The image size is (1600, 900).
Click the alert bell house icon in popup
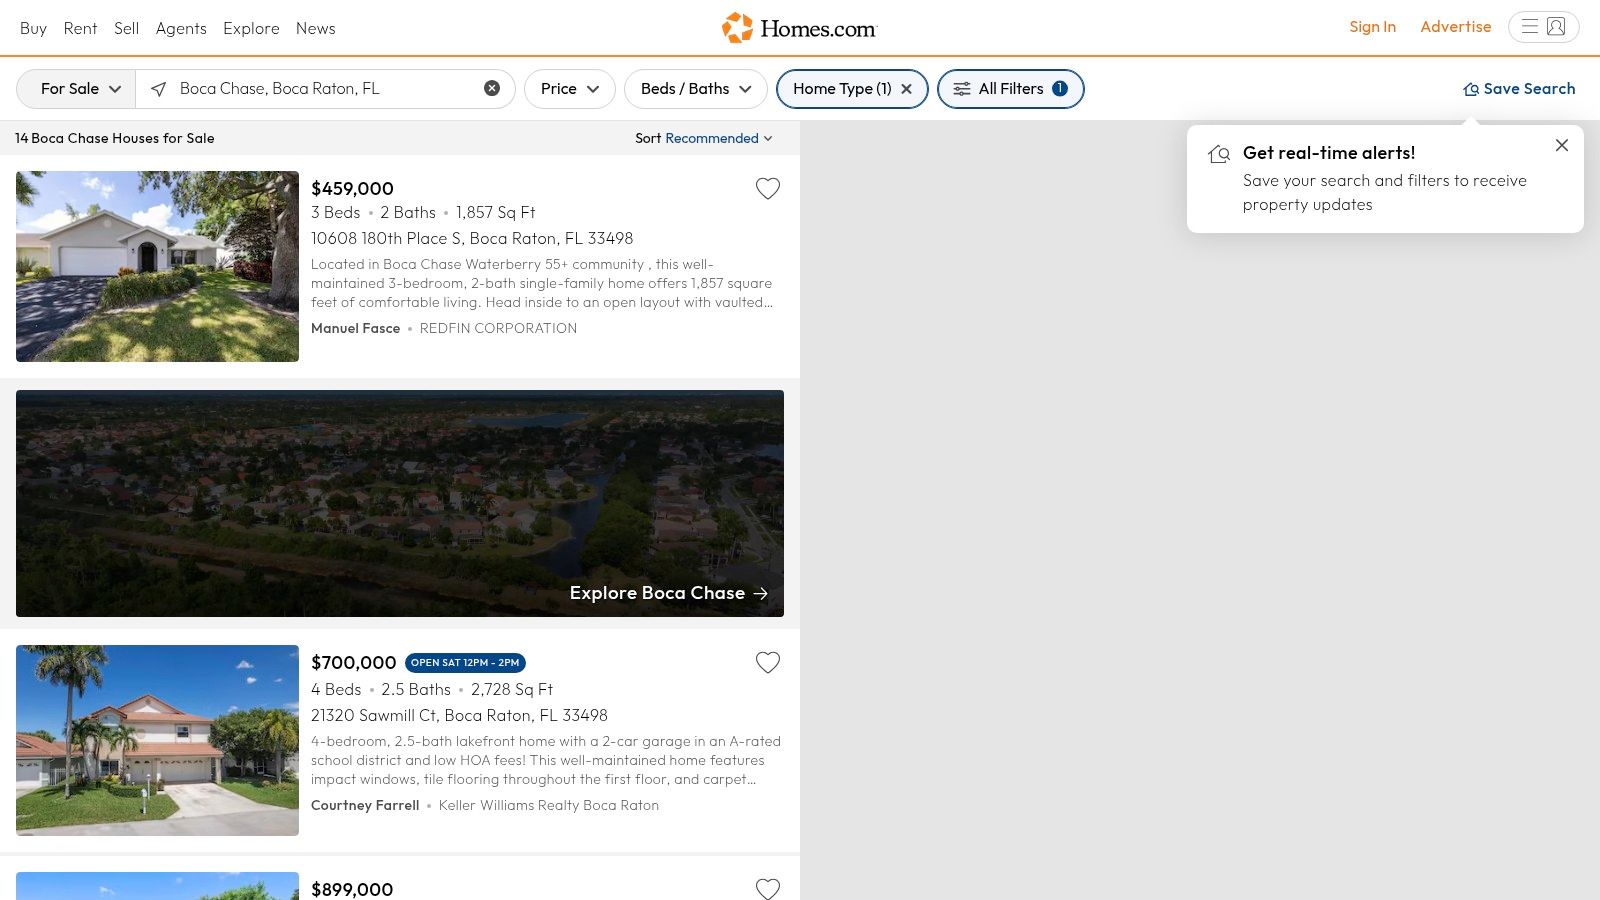pos(1219,154)
